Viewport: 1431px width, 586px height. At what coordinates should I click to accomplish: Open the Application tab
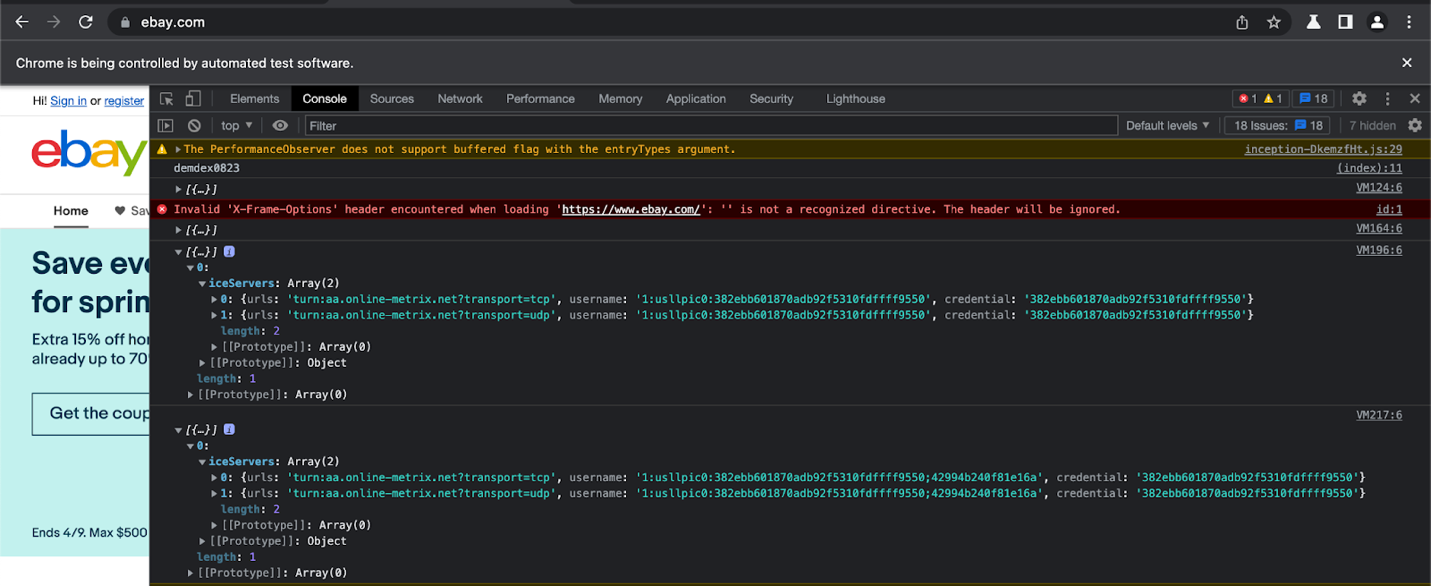click(x=696, y=99)
